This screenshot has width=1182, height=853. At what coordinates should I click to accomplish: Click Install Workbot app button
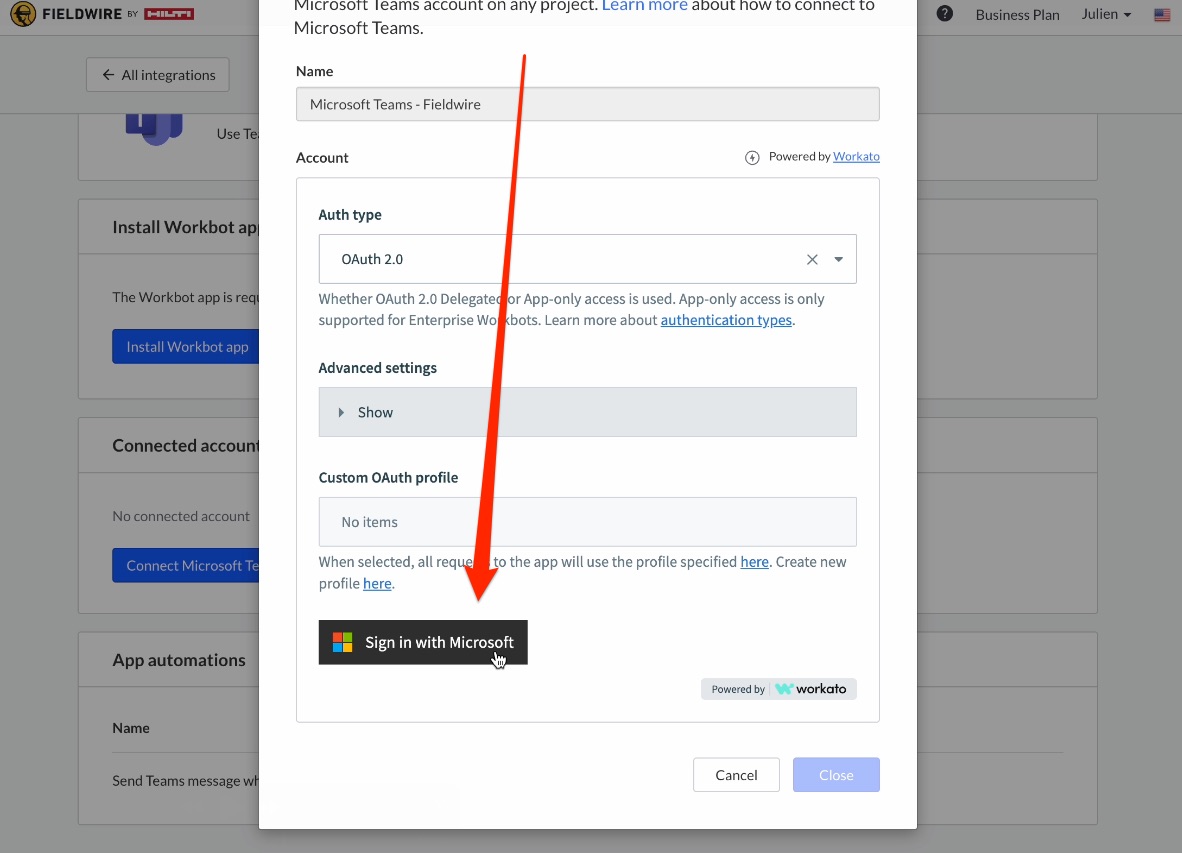(x=186, y=347)
